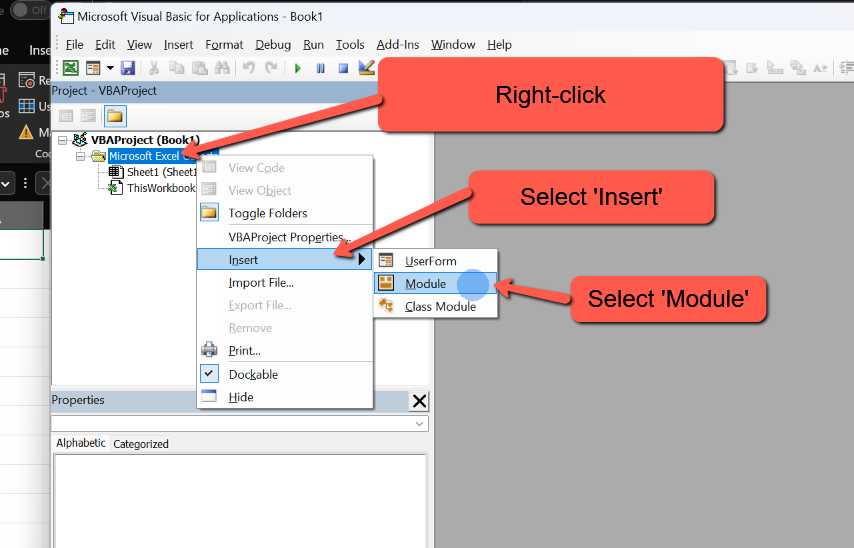Click the Reset stop icon in the toolbar
Image resolution: width=854 pixels, height=548 pixels.
point(343,68)
